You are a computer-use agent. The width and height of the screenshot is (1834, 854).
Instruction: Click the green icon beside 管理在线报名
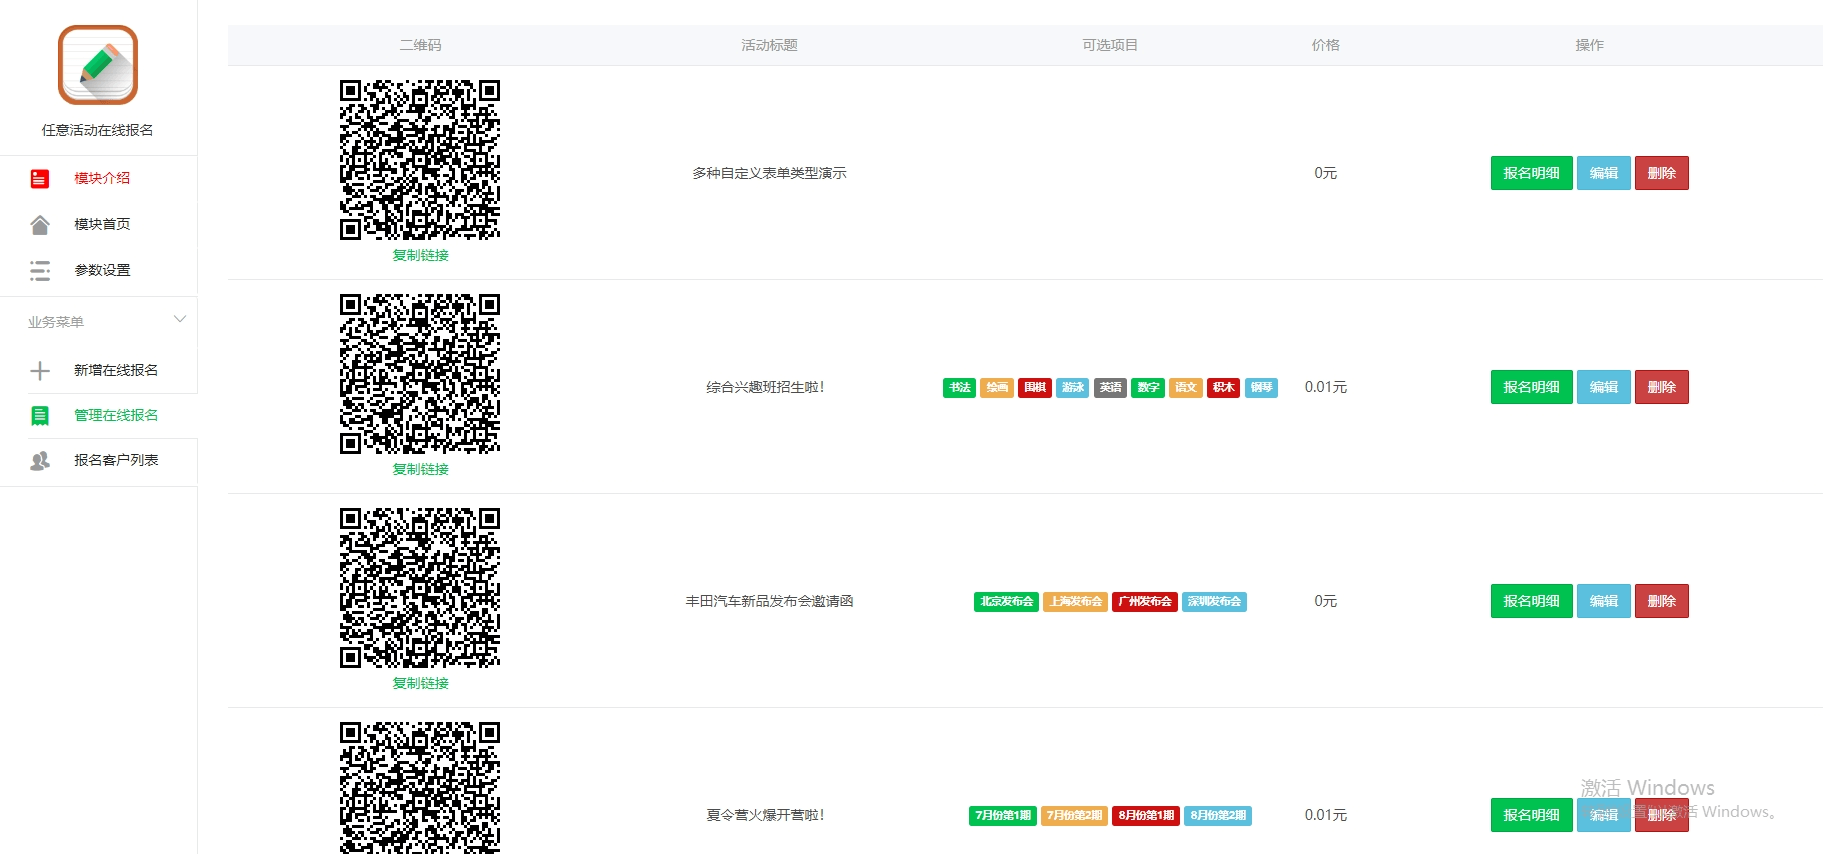[40, 416]
